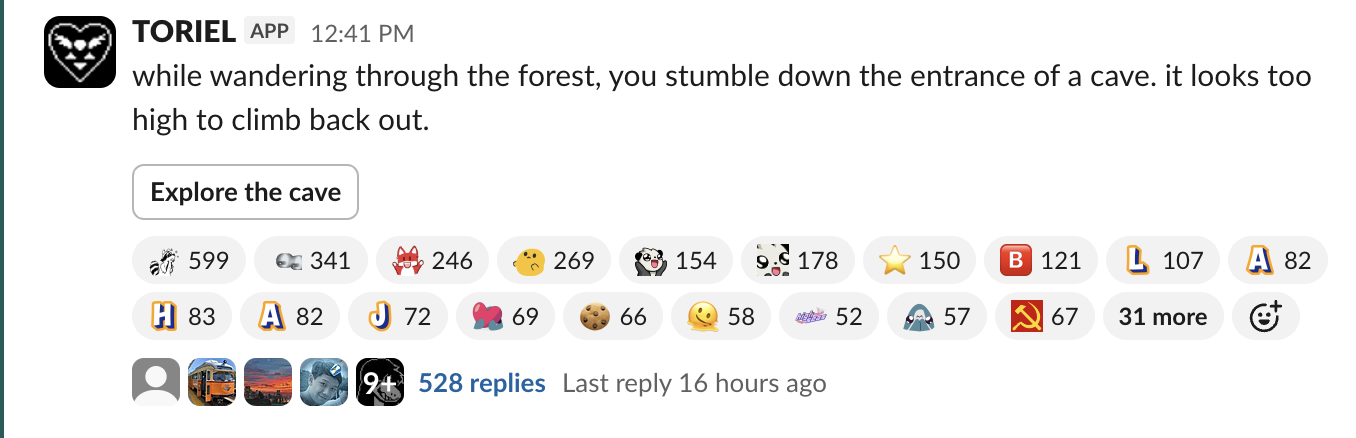
Task: Click the 12:41 PM message timestamp
Action: point(362,34)
